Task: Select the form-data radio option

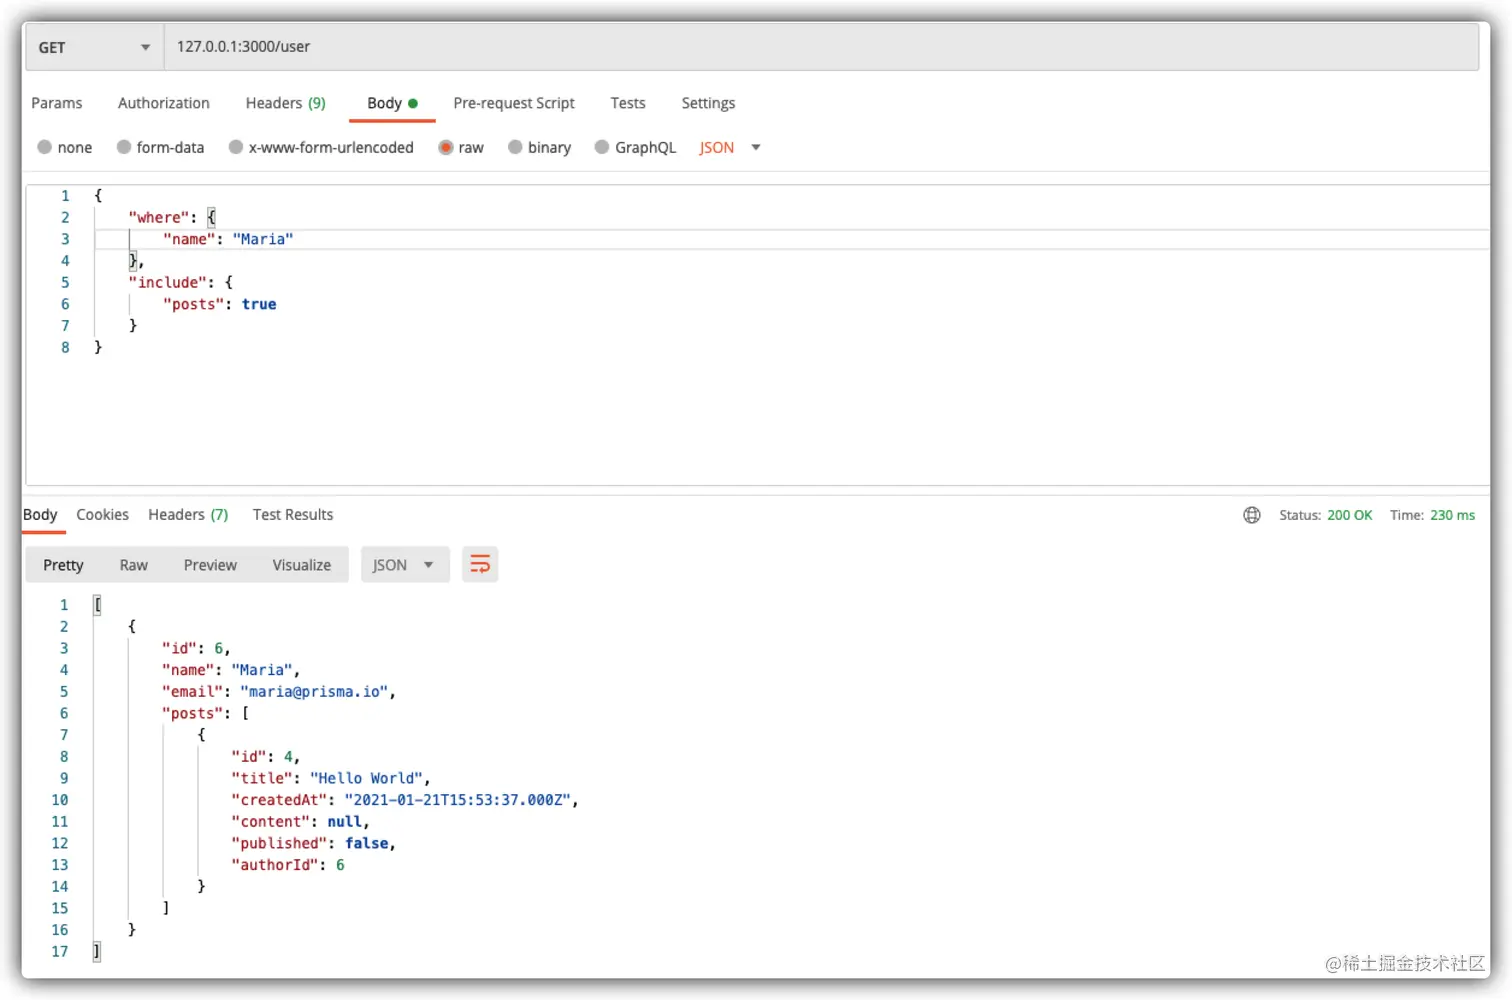Action: click(124, 147)
